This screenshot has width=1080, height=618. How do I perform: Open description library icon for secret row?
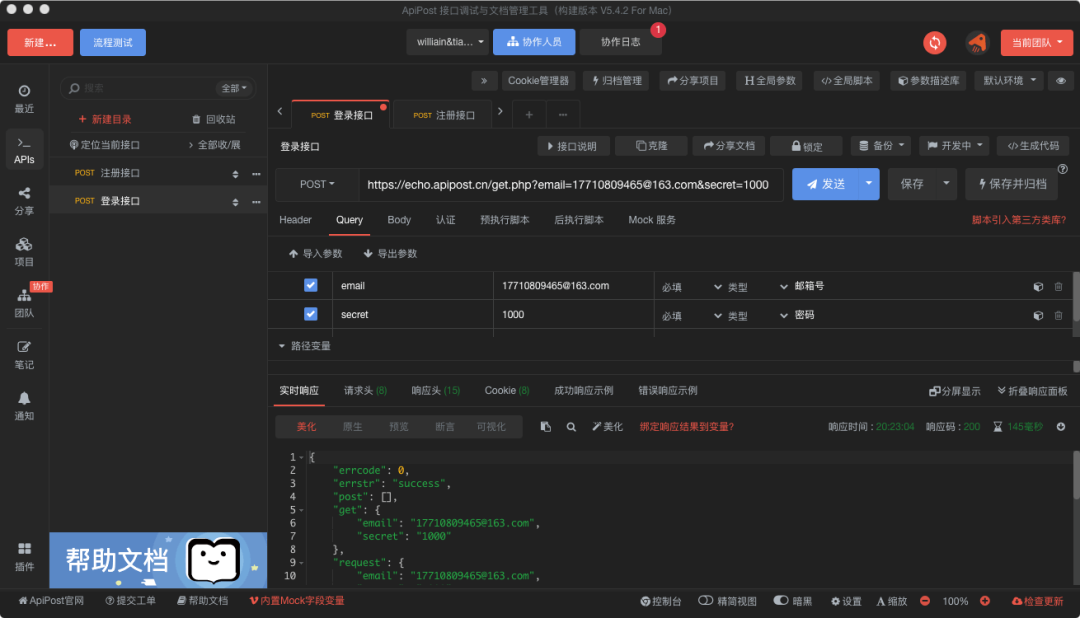click(x=1038, y=315)
